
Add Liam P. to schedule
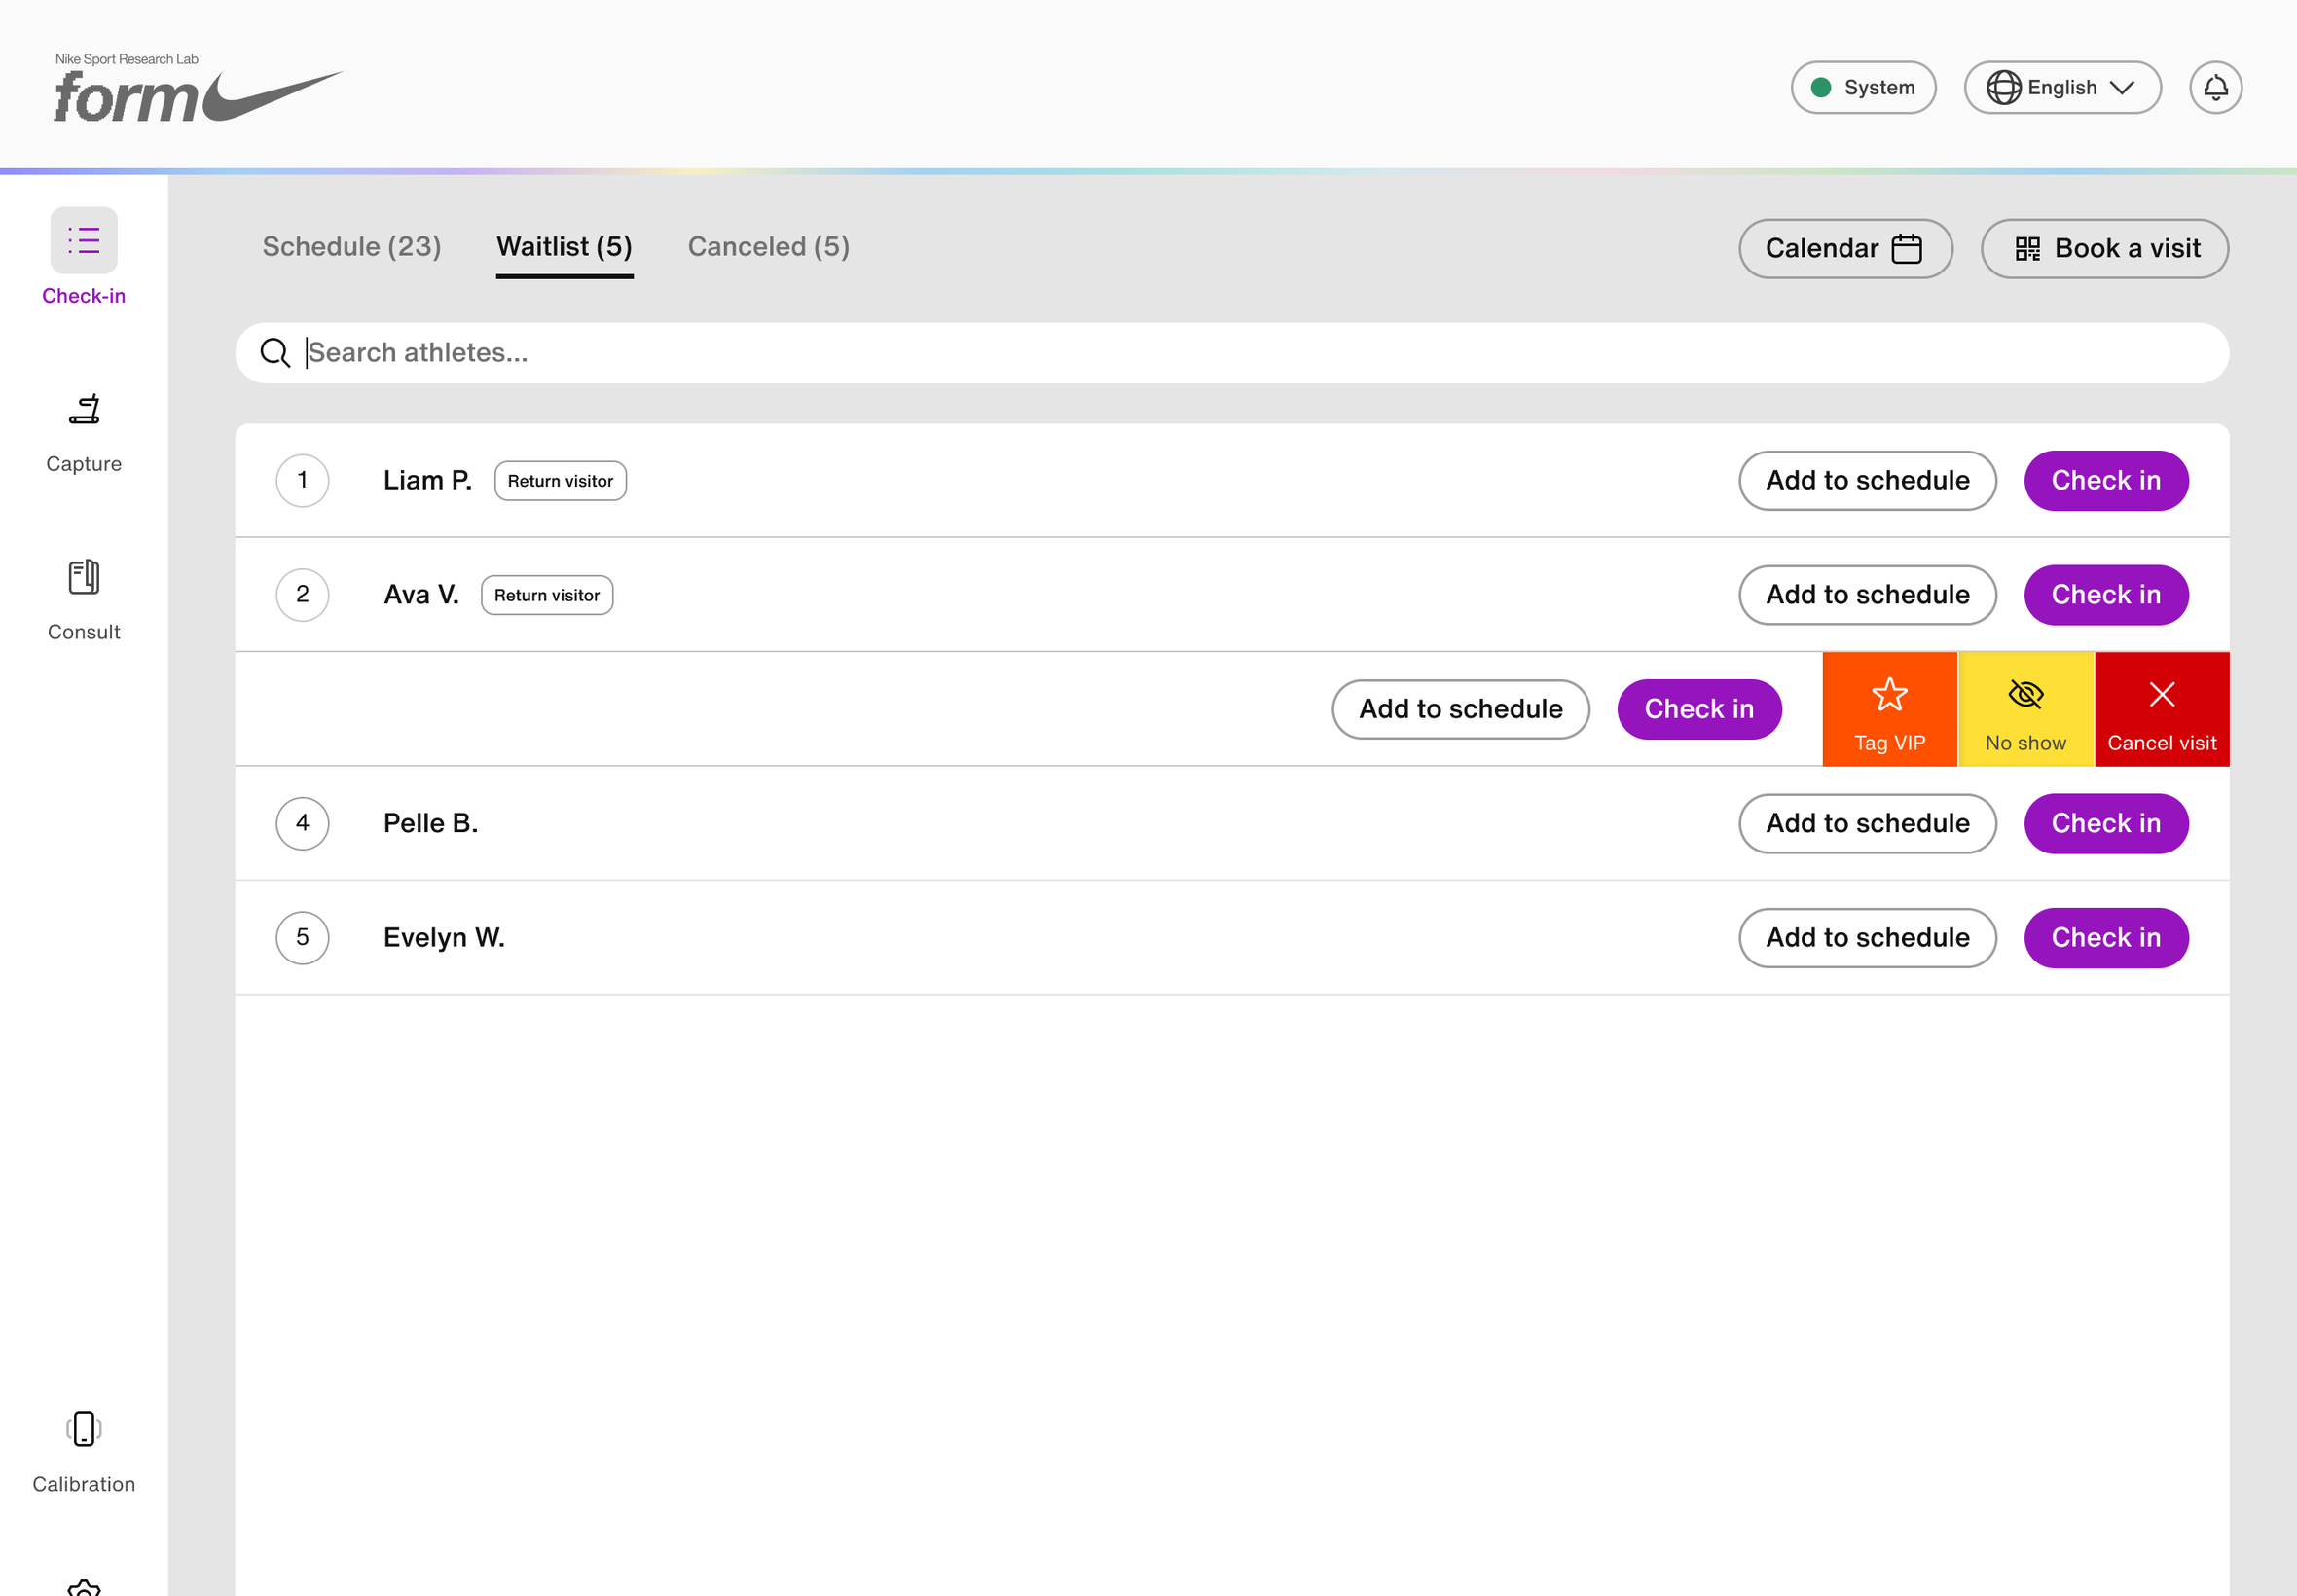click(1867, 481)
